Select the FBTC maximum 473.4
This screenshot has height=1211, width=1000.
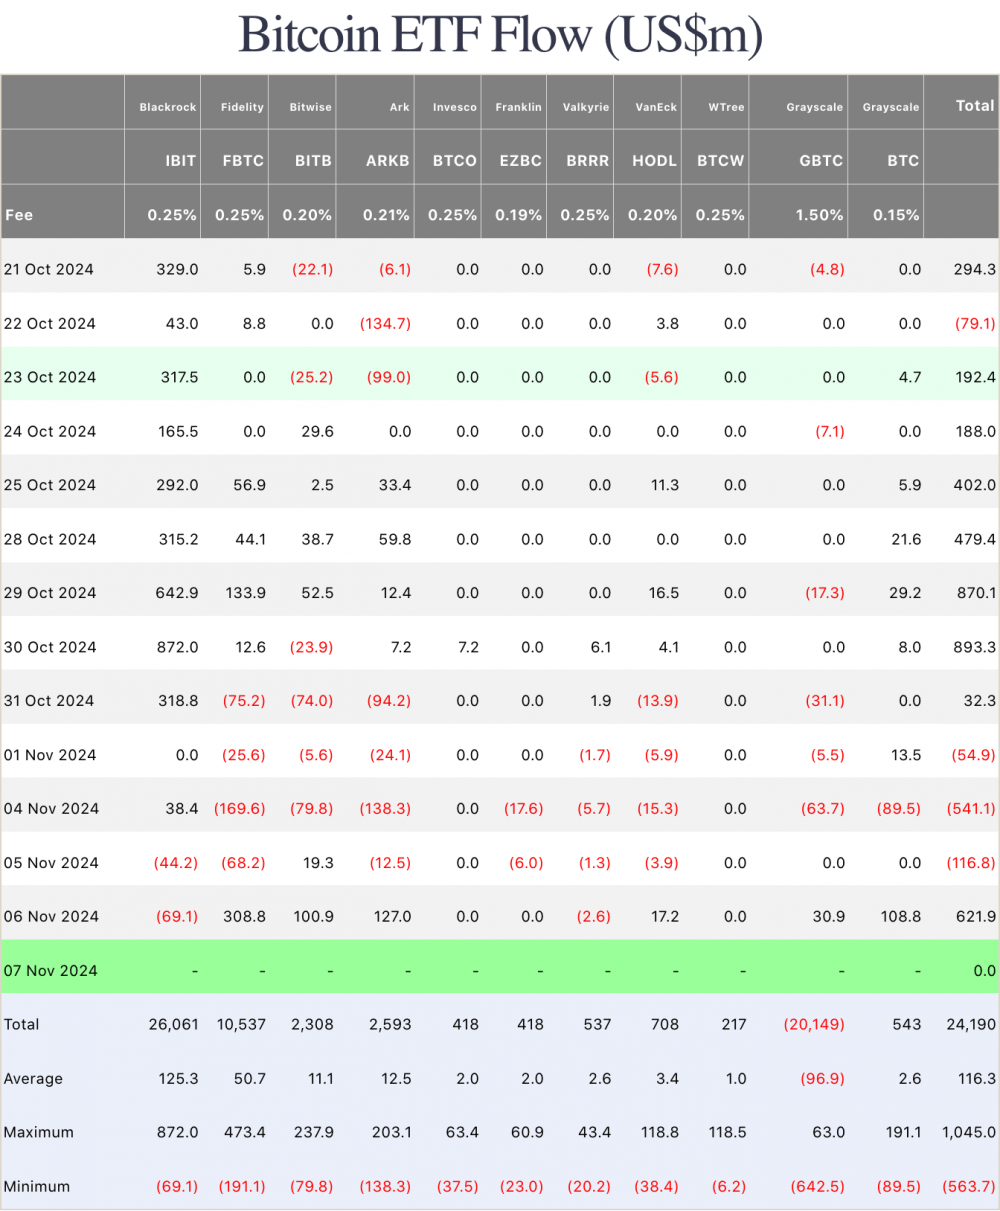(246, 1133)
